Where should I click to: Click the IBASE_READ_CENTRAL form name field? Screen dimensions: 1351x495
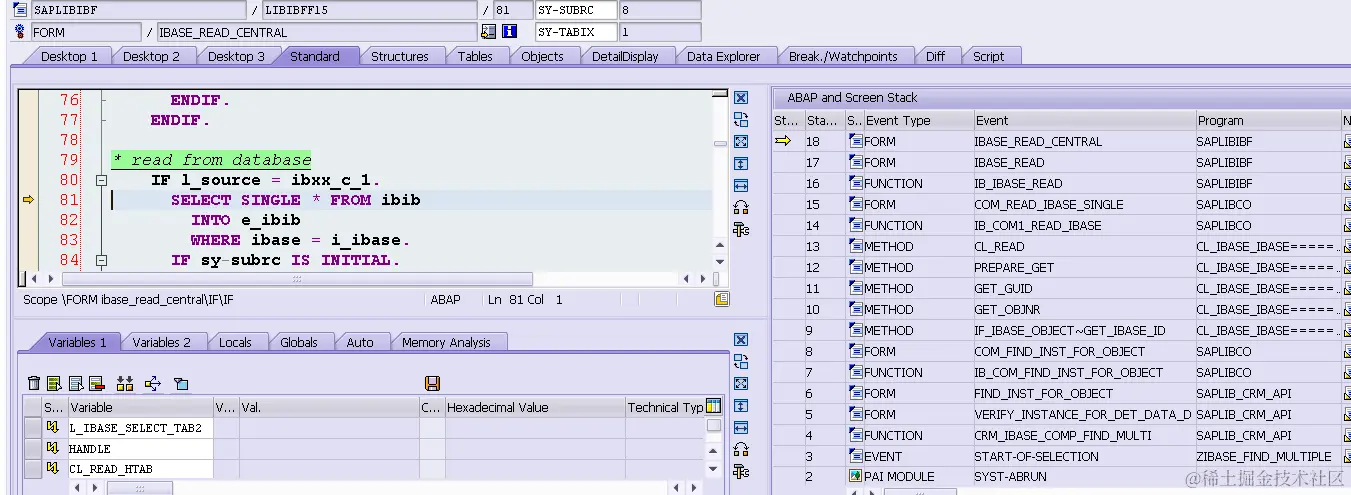coord(317,32)
